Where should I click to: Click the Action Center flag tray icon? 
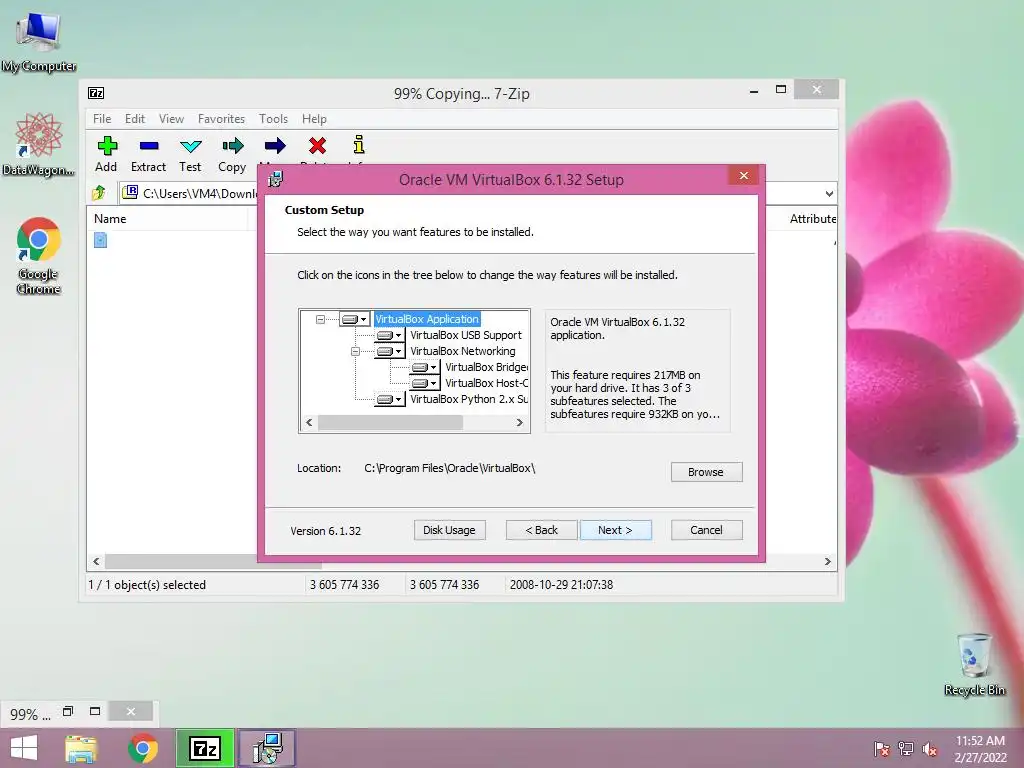(881, 749)
